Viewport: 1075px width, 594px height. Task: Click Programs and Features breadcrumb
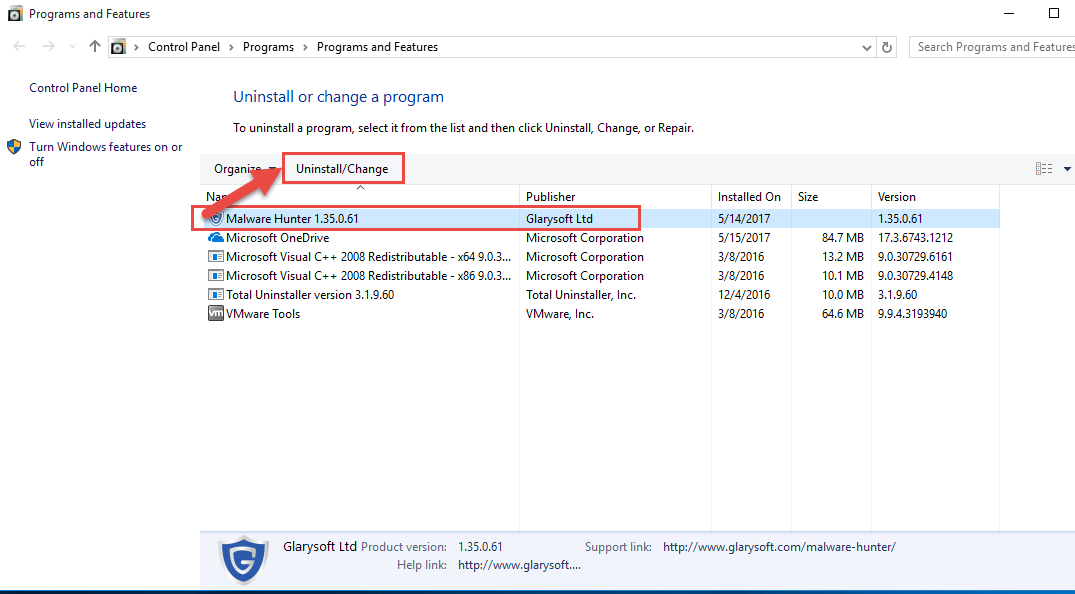(x=377, y=47)
